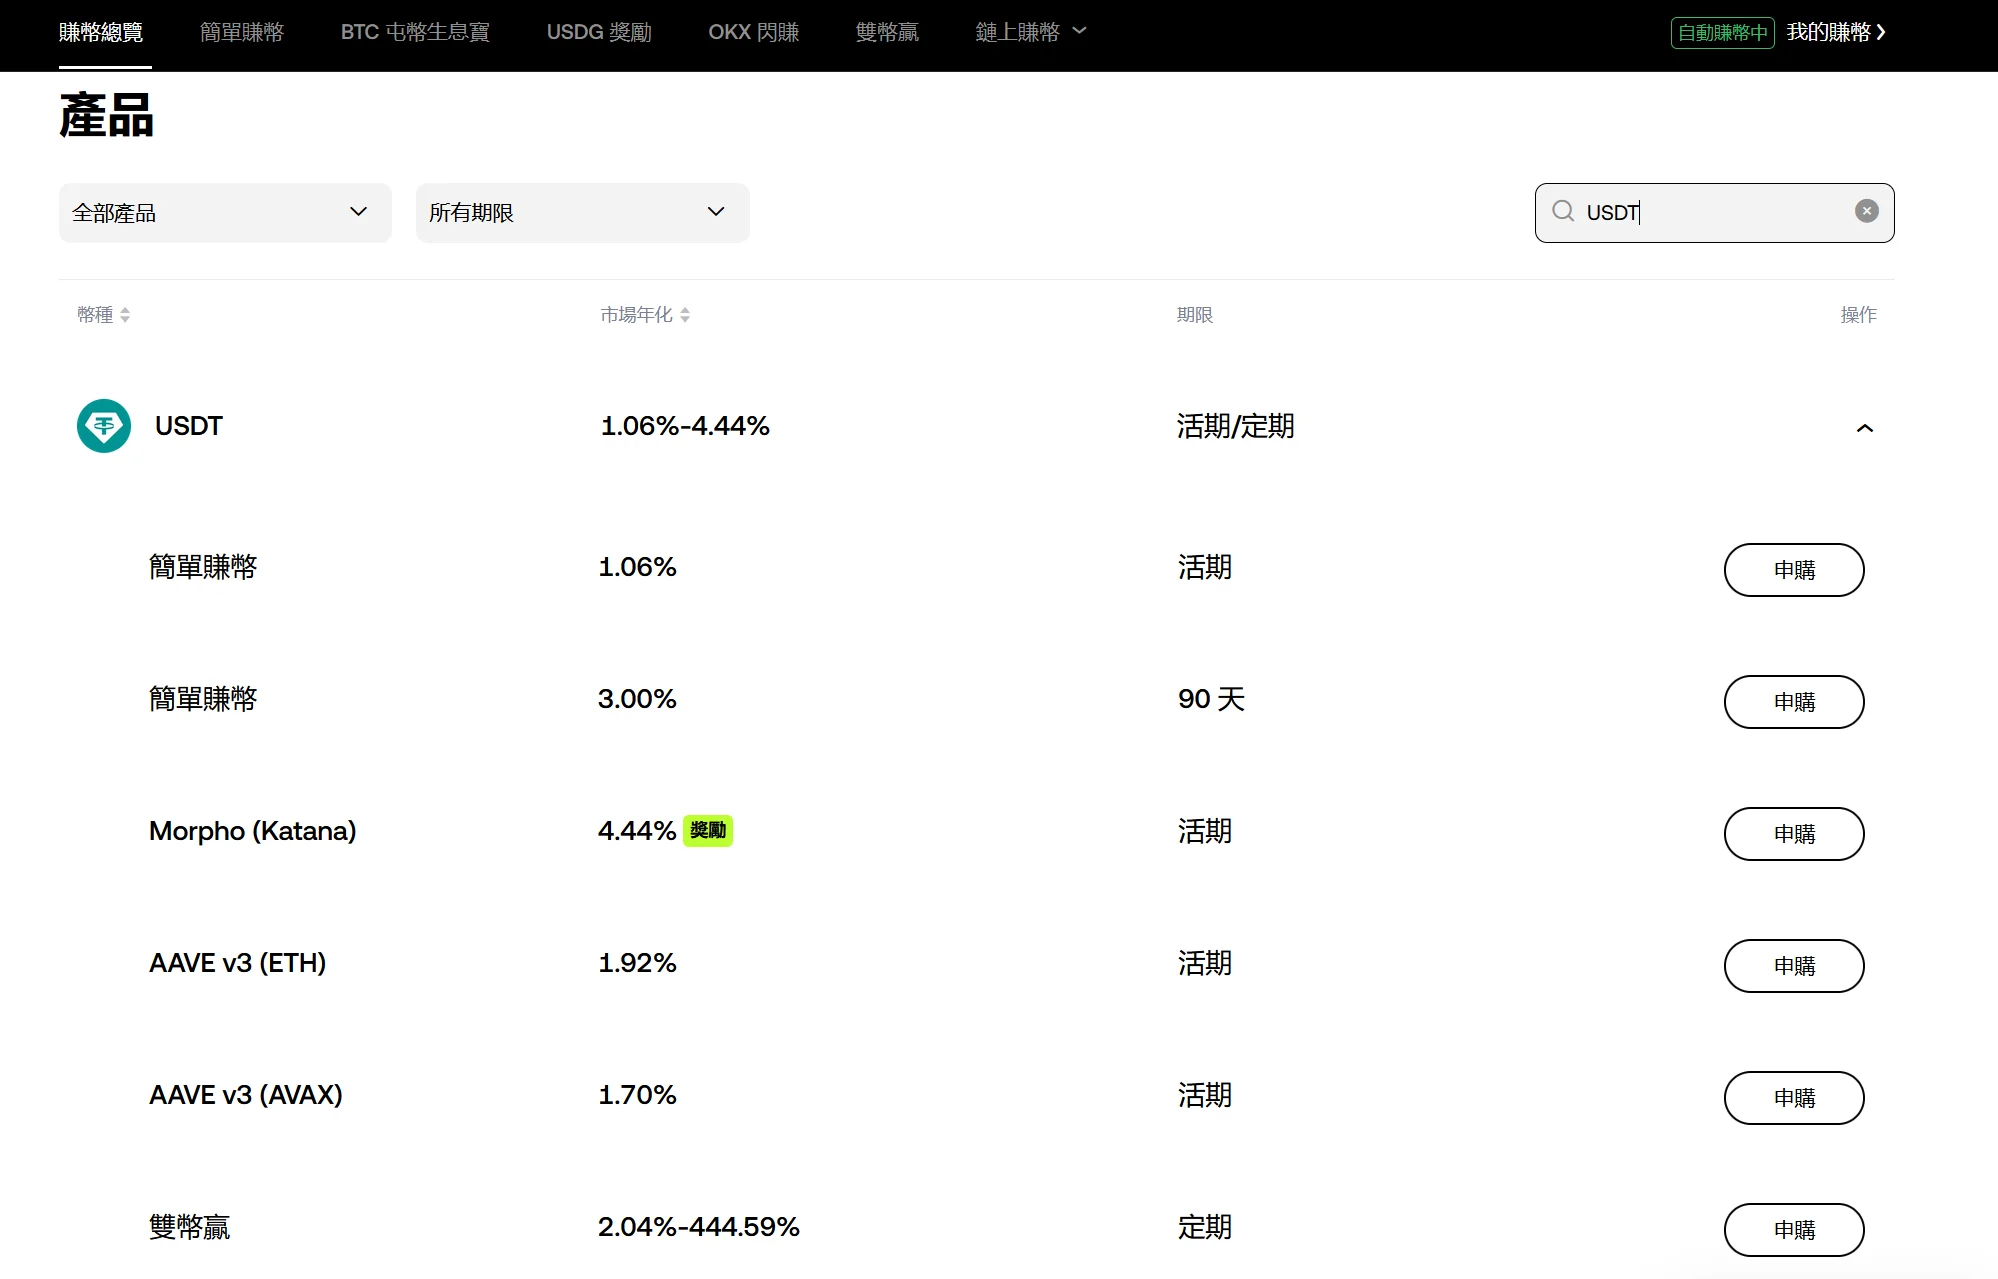This screenshot has height=1279, width=1998.
Task: Subscribe to 雙幣贏 定期 product
Action: (x=1794, y=1230)
